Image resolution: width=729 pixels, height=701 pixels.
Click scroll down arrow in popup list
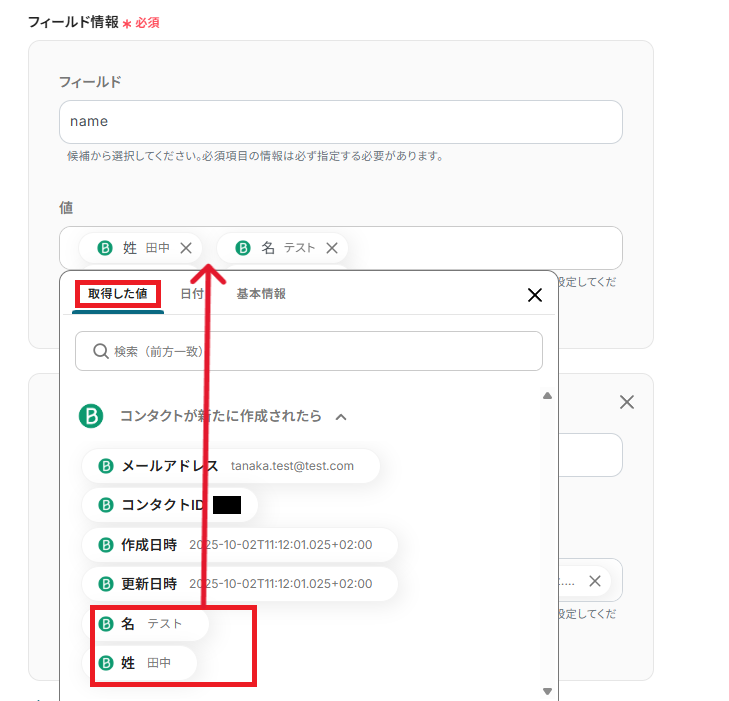coord(547,691)
